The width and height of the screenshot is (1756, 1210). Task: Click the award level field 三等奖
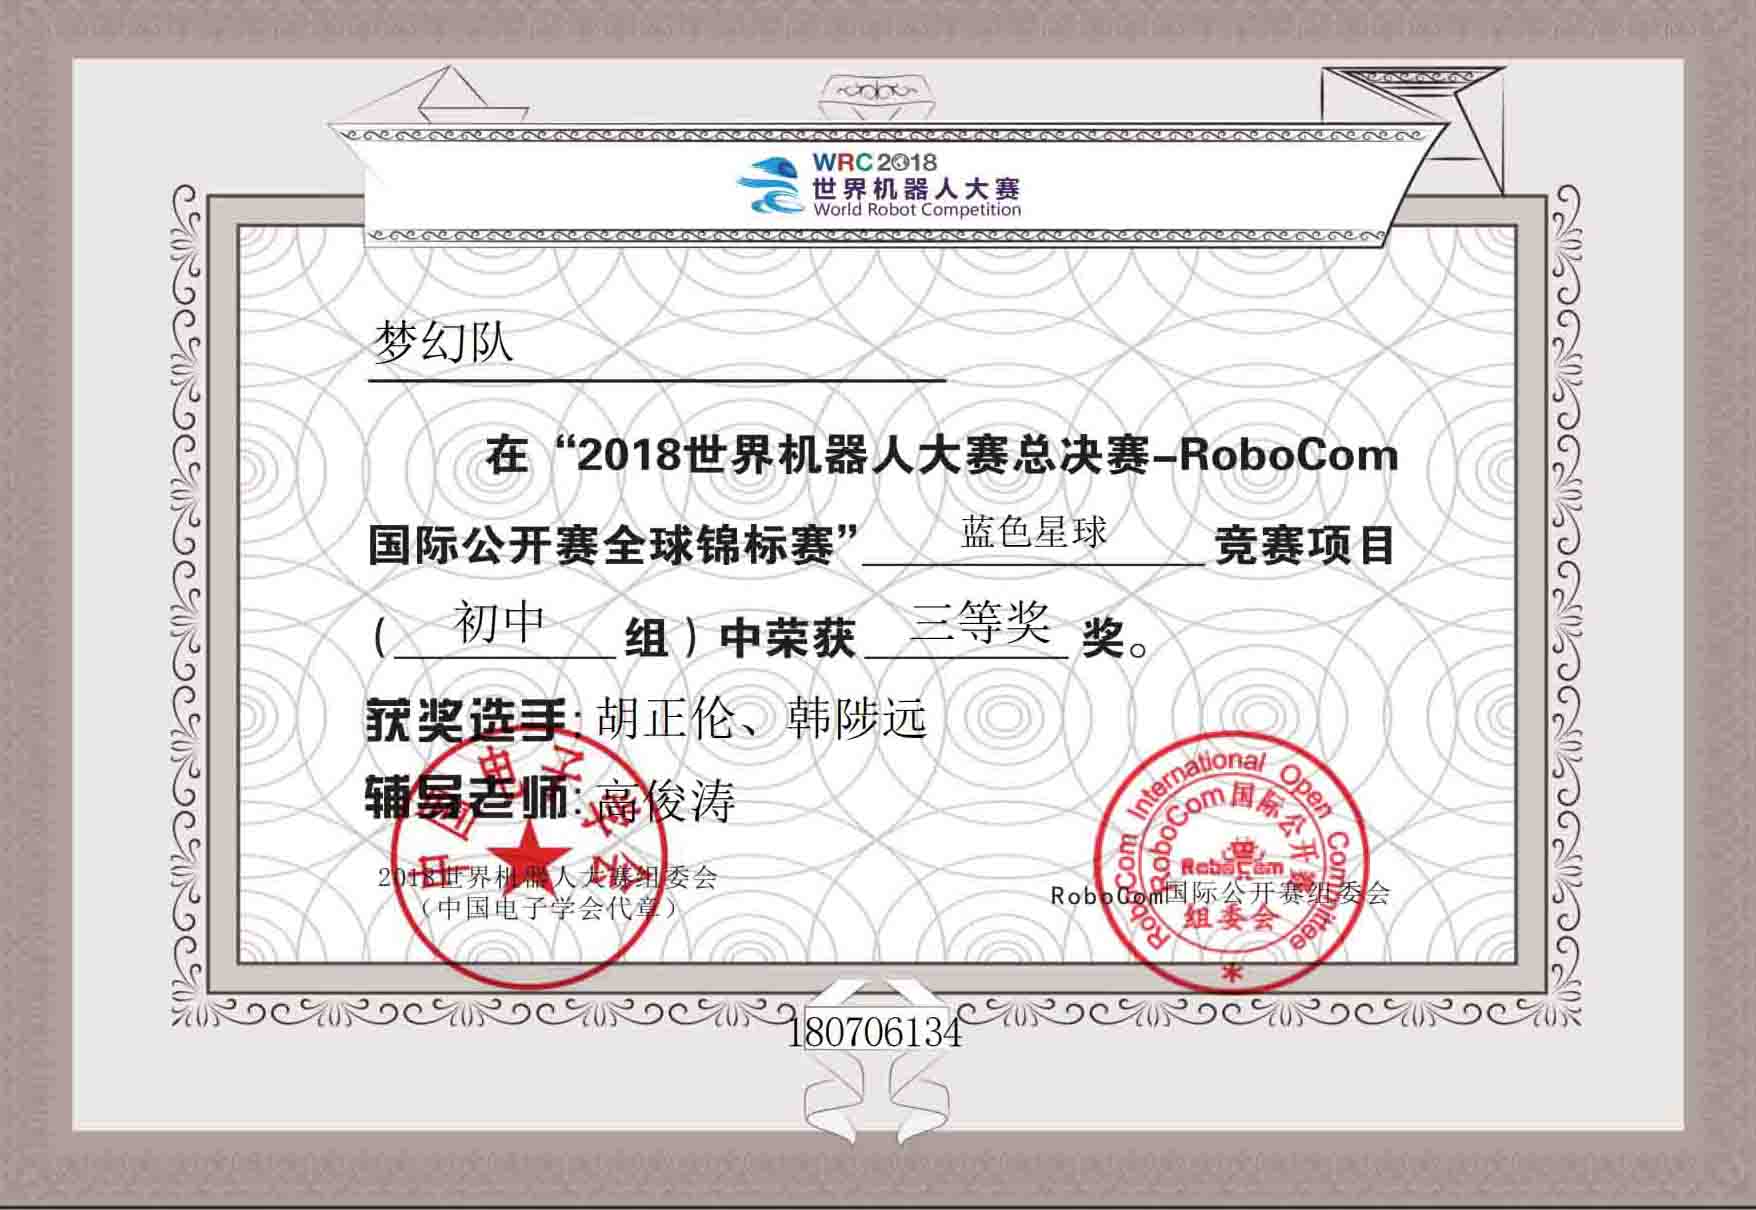click(980, 622)
